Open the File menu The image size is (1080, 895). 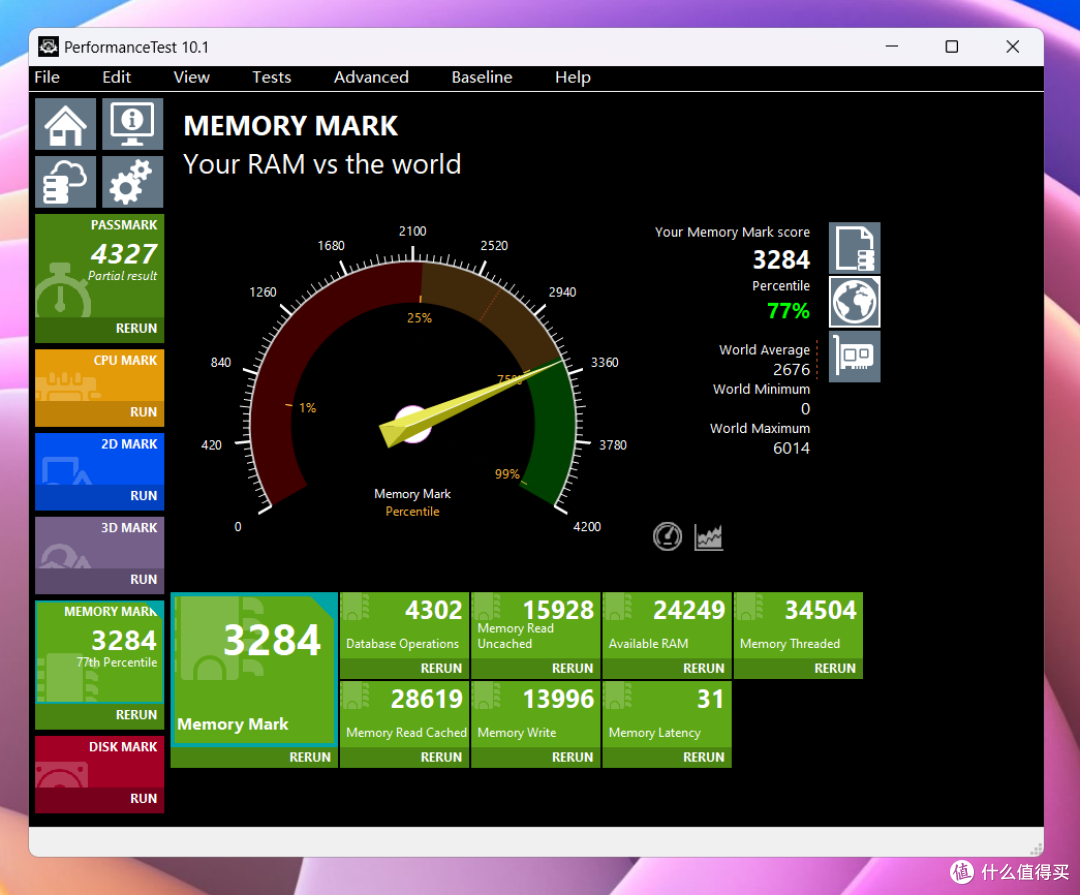(47, 77)
